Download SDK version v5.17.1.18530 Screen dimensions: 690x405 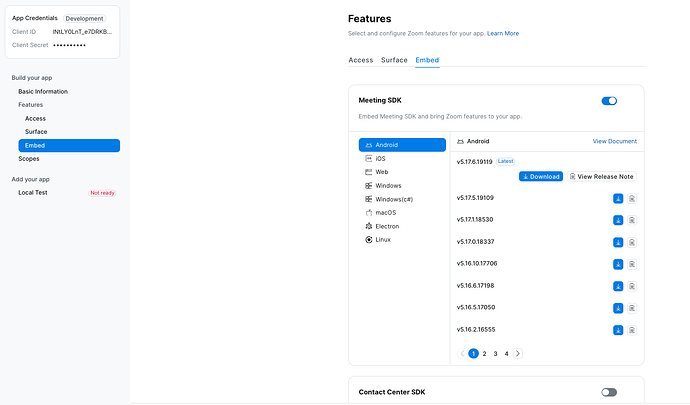[618, 220]
